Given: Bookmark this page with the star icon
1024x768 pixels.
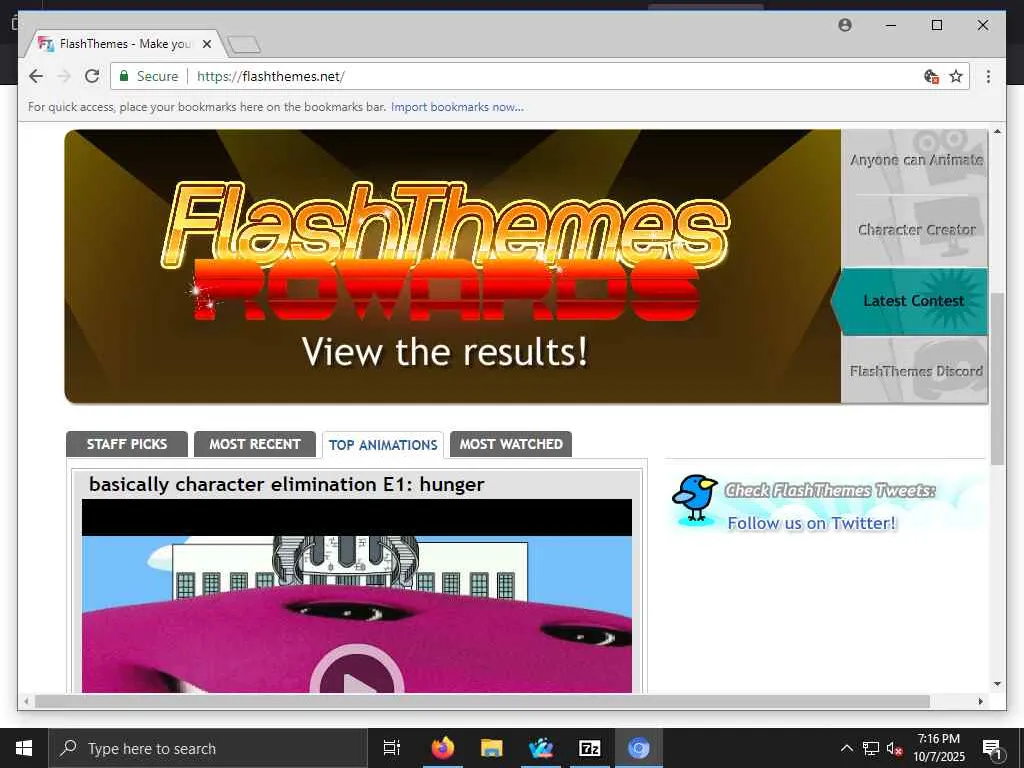Looking at the screenshot, I should click(x=956, y=76).
